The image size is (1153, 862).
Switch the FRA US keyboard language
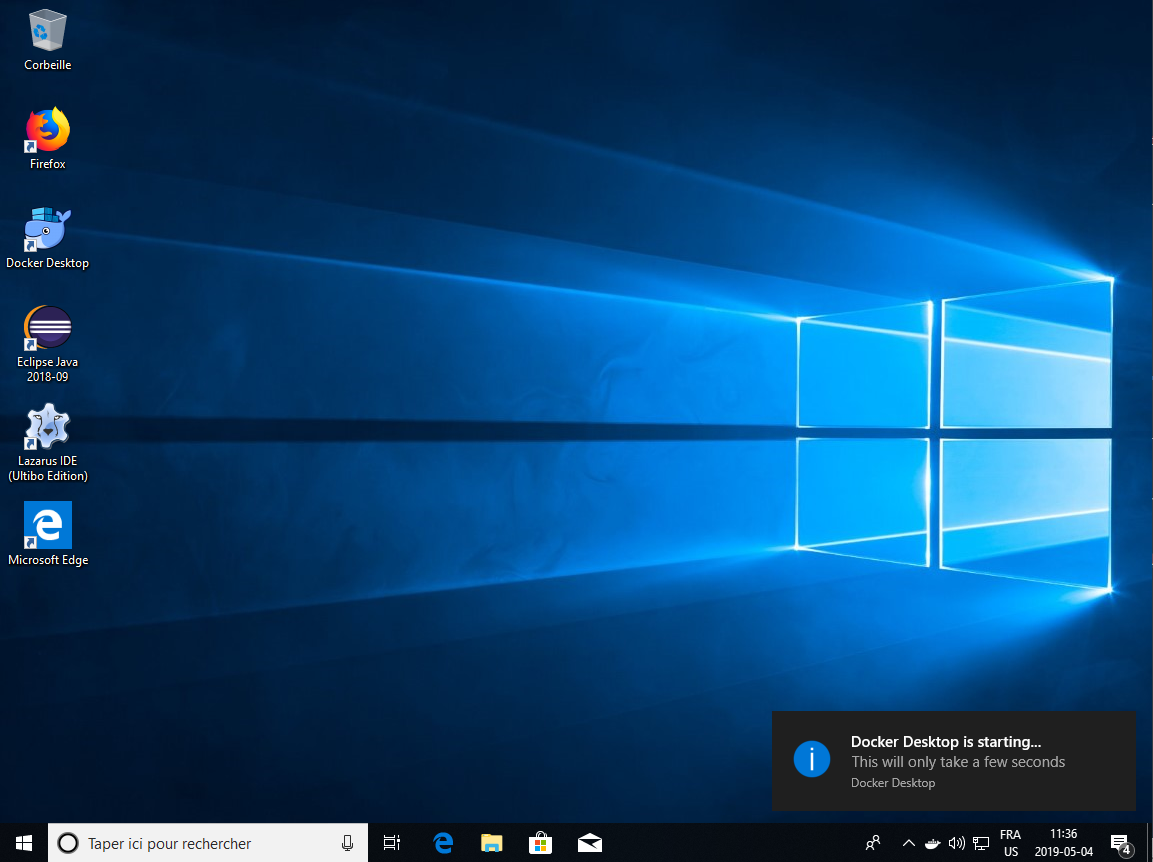pyautogui.click(x=1010, y=843)
